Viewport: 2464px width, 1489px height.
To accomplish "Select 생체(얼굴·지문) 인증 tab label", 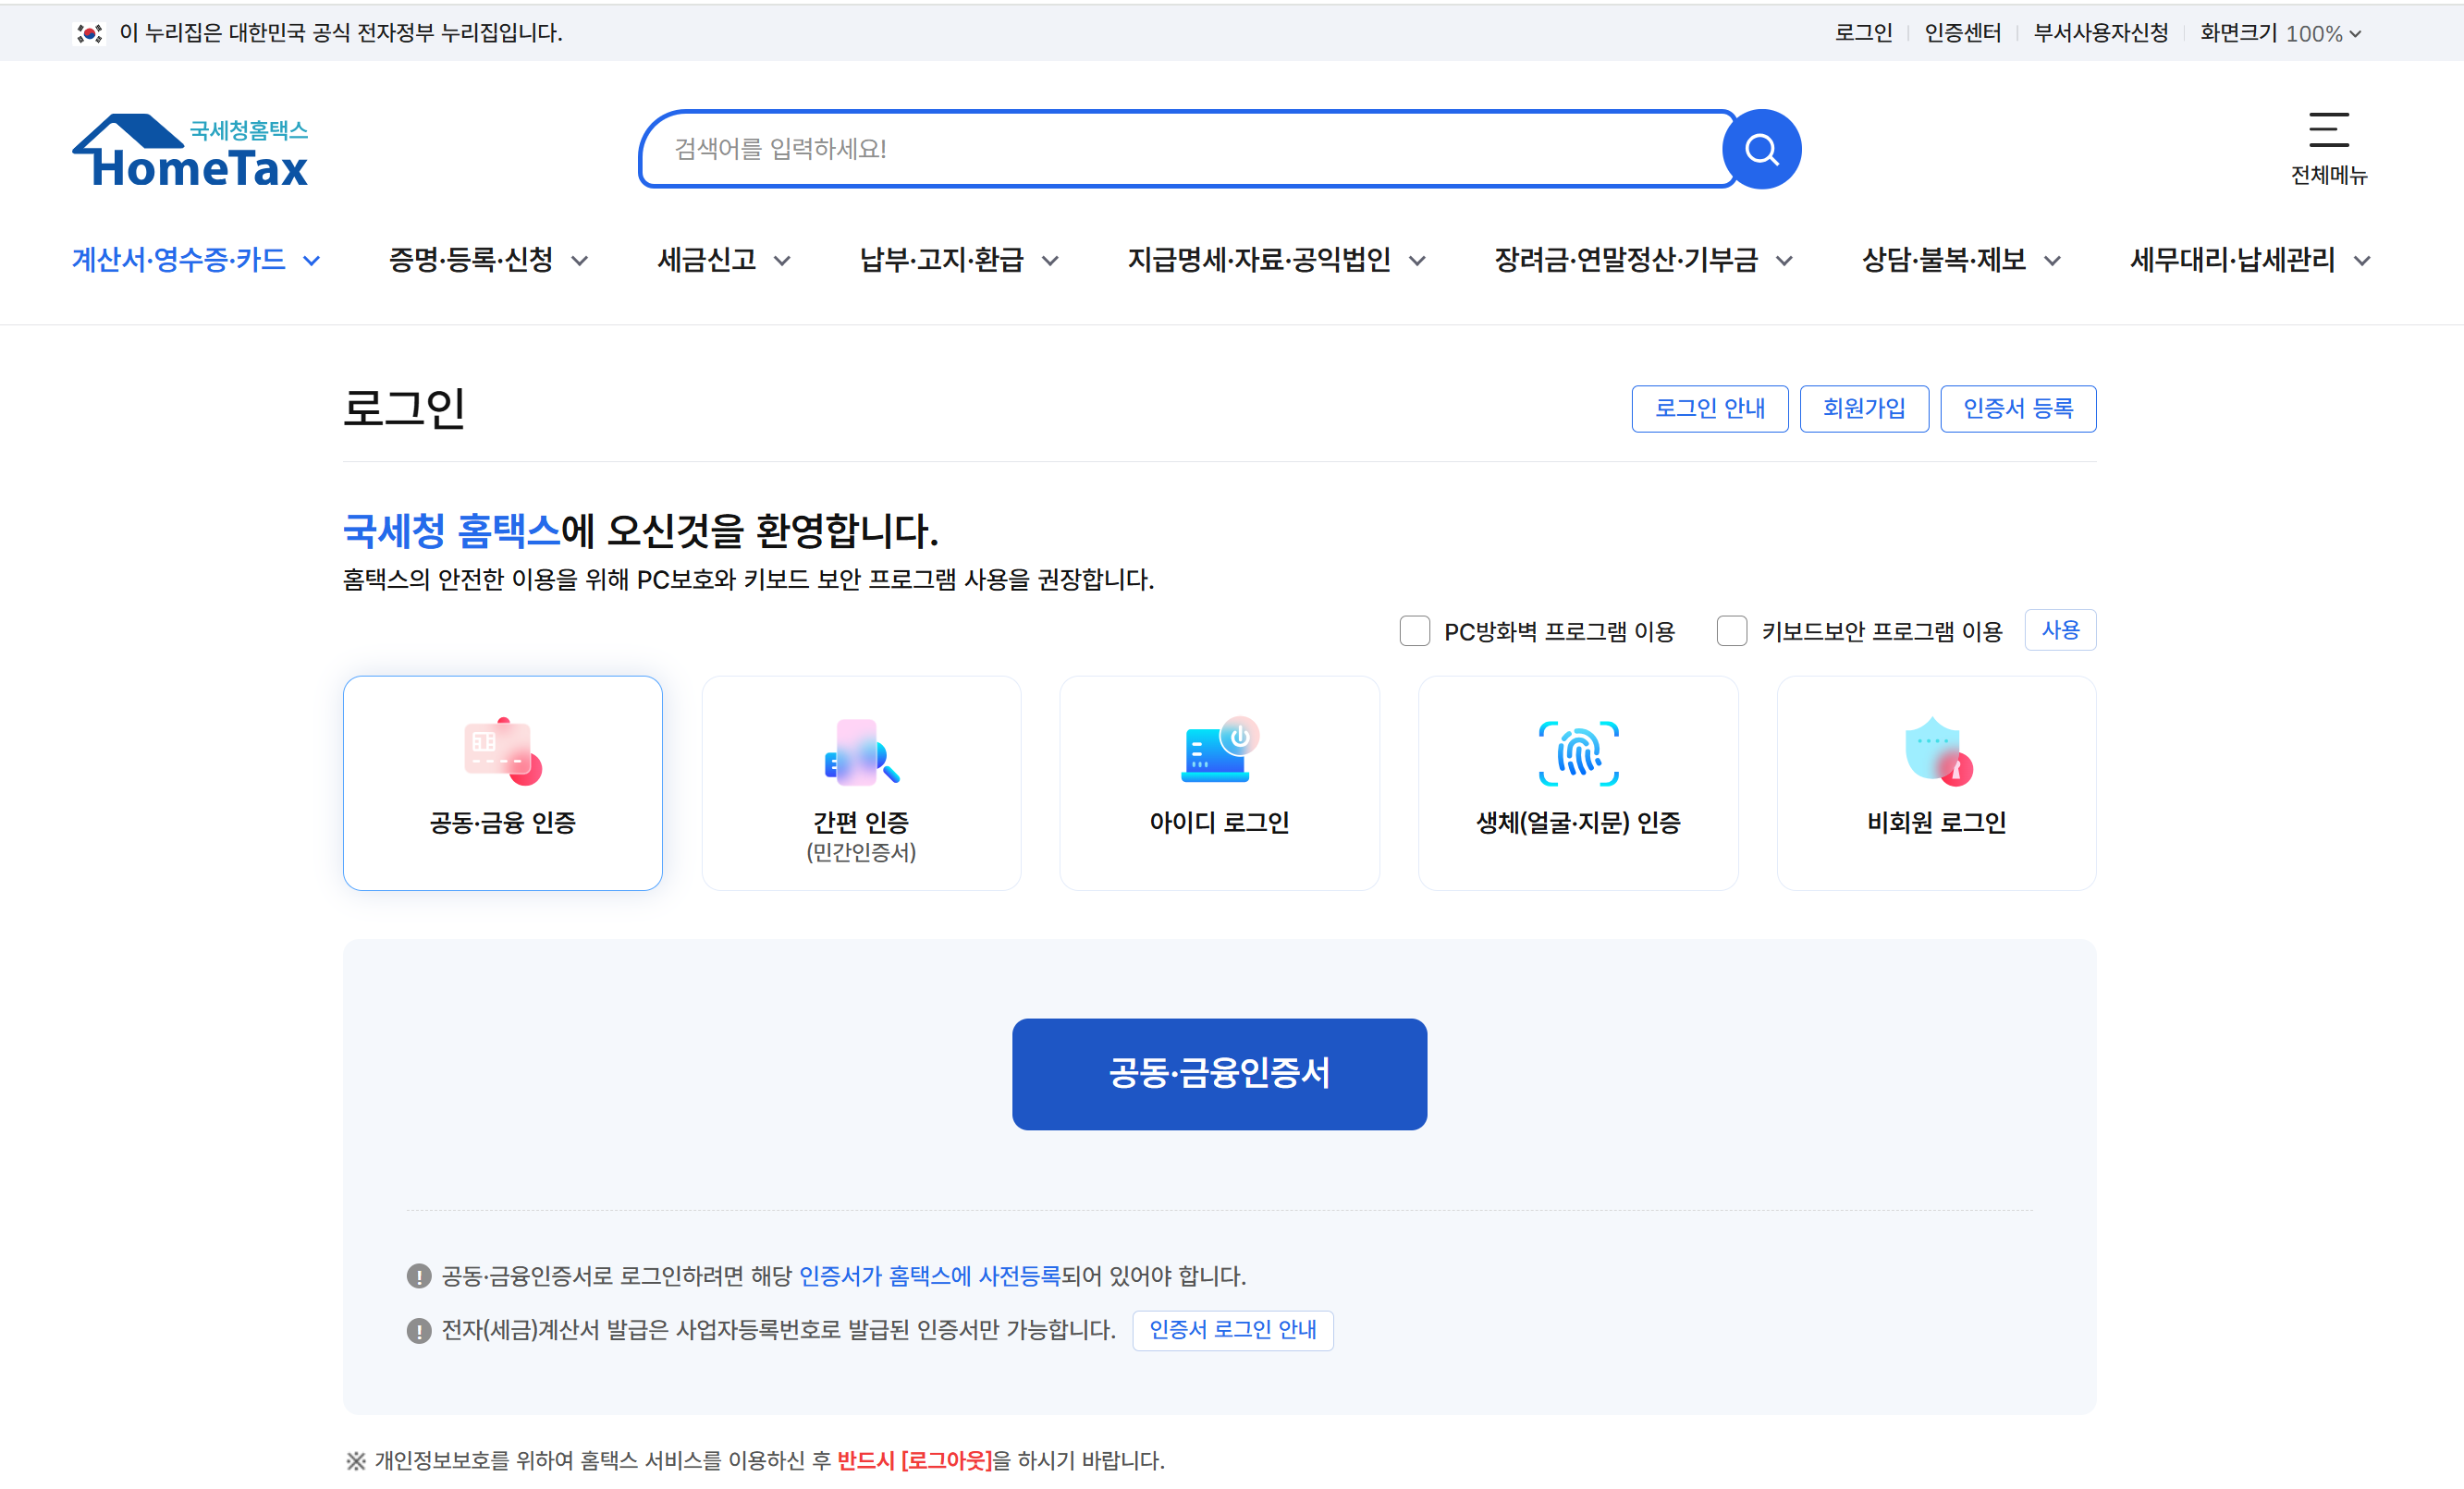I will (x=1578, y=823).
